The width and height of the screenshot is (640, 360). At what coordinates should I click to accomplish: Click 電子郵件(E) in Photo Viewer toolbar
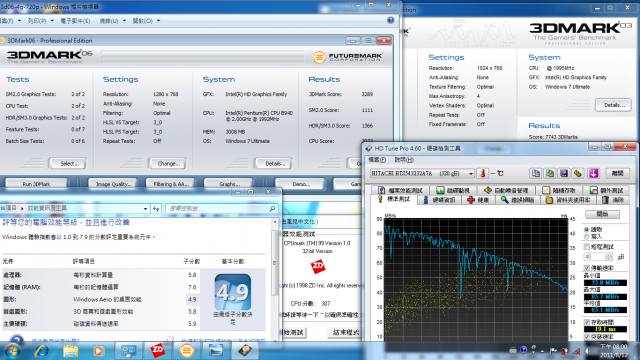[x=75, y=21]
